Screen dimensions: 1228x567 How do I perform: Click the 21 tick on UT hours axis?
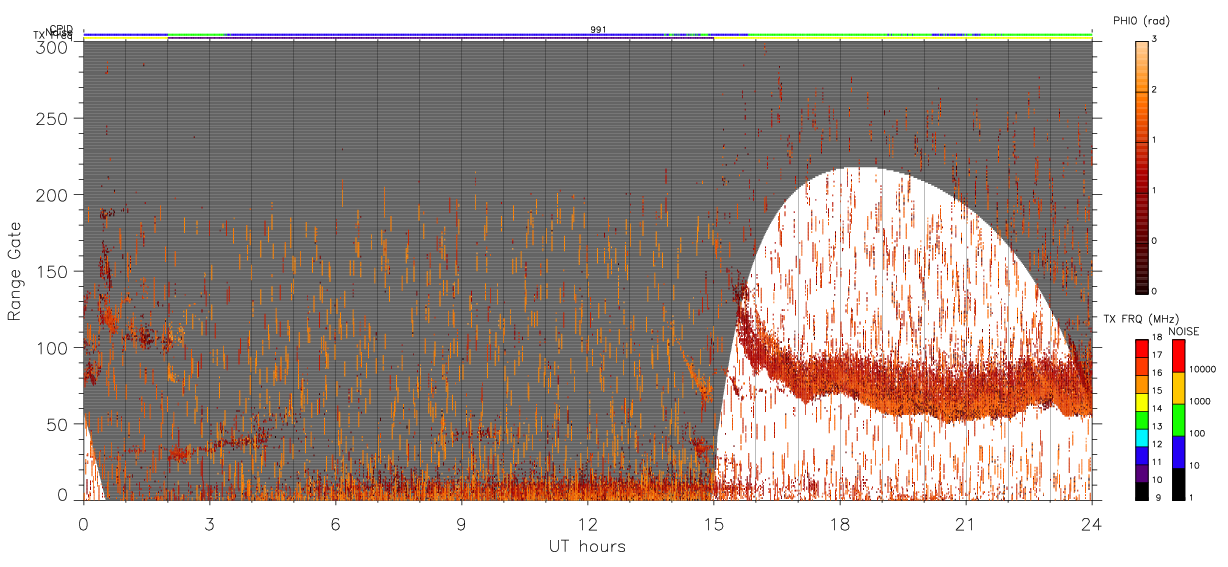966,523
